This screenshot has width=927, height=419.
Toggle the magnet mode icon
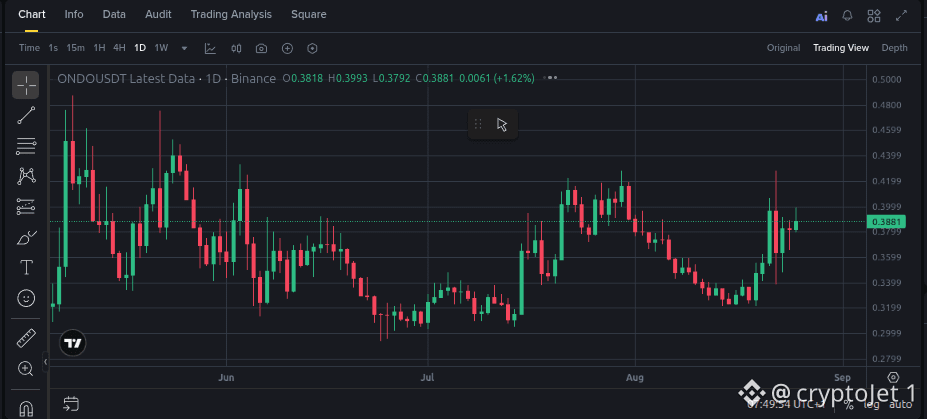pyautogui.click(x=26, y=408)
